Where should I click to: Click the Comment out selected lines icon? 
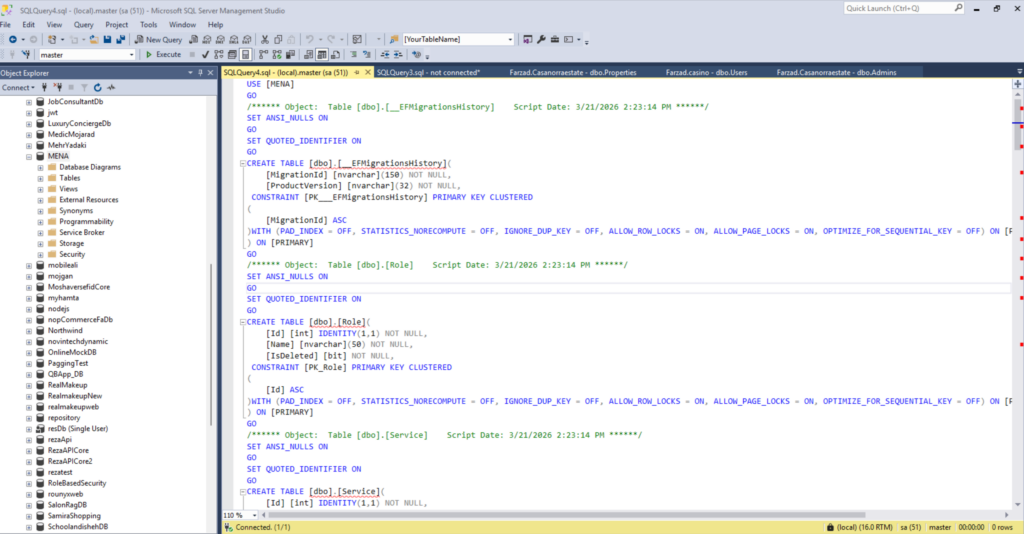[x=353, y=55]
